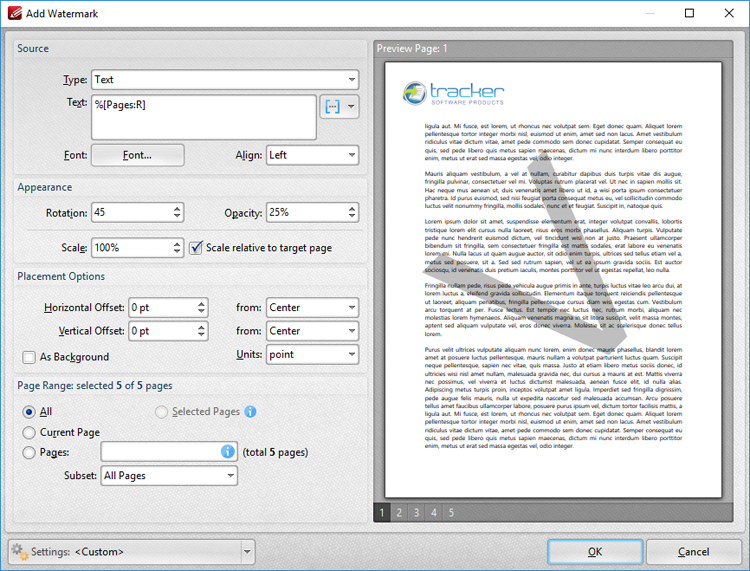Click into the watermark Text box
Viewport: 750px width, 571px height.
[204, 117]
